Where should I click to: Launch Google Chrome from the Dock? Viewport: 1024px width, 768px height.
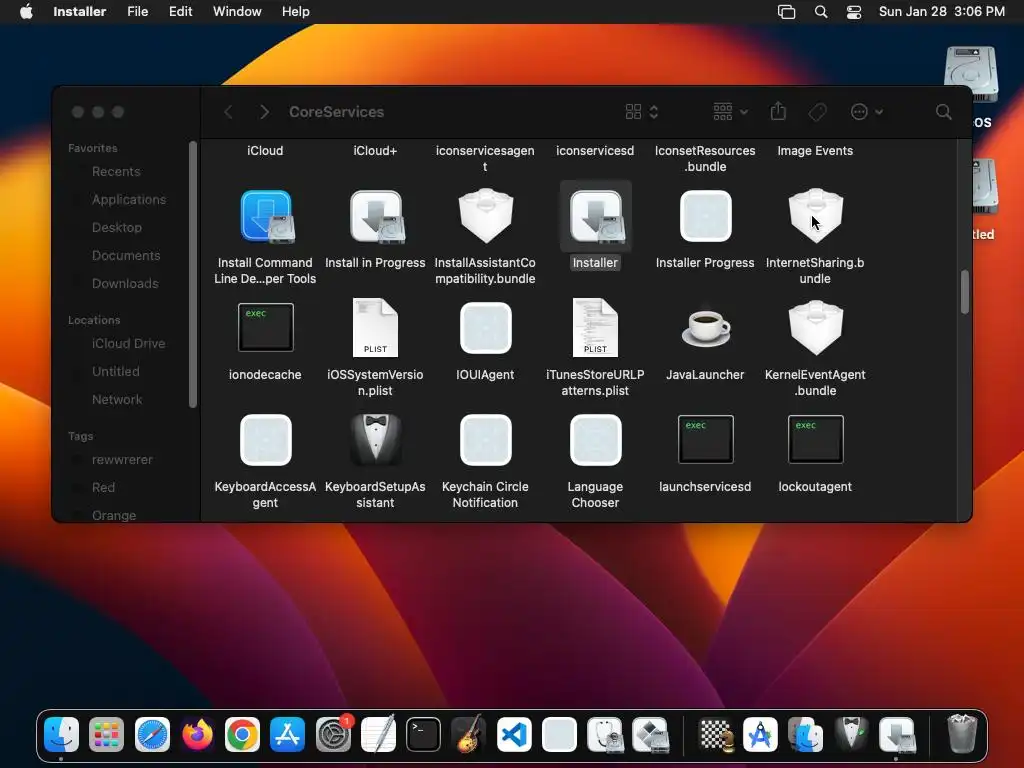click(242, 735)
